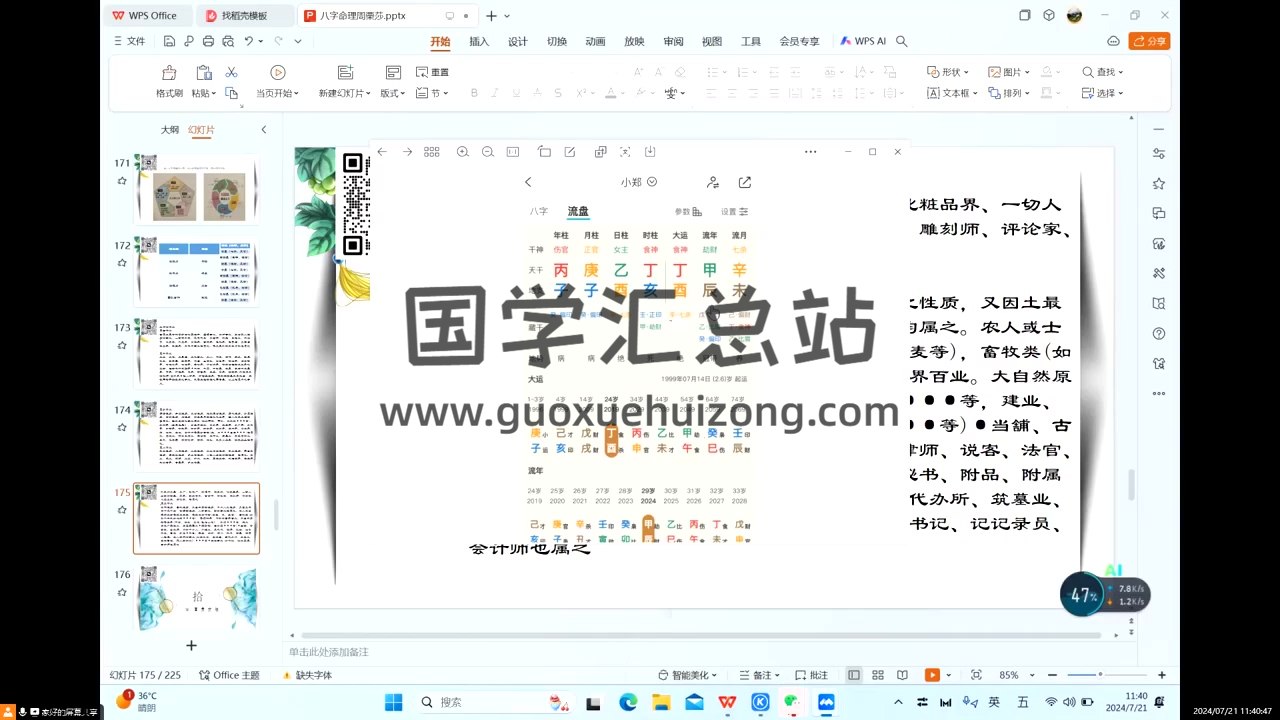Click the Undo arrow icon
1280x720 pixels.
(x=249, y=41)
